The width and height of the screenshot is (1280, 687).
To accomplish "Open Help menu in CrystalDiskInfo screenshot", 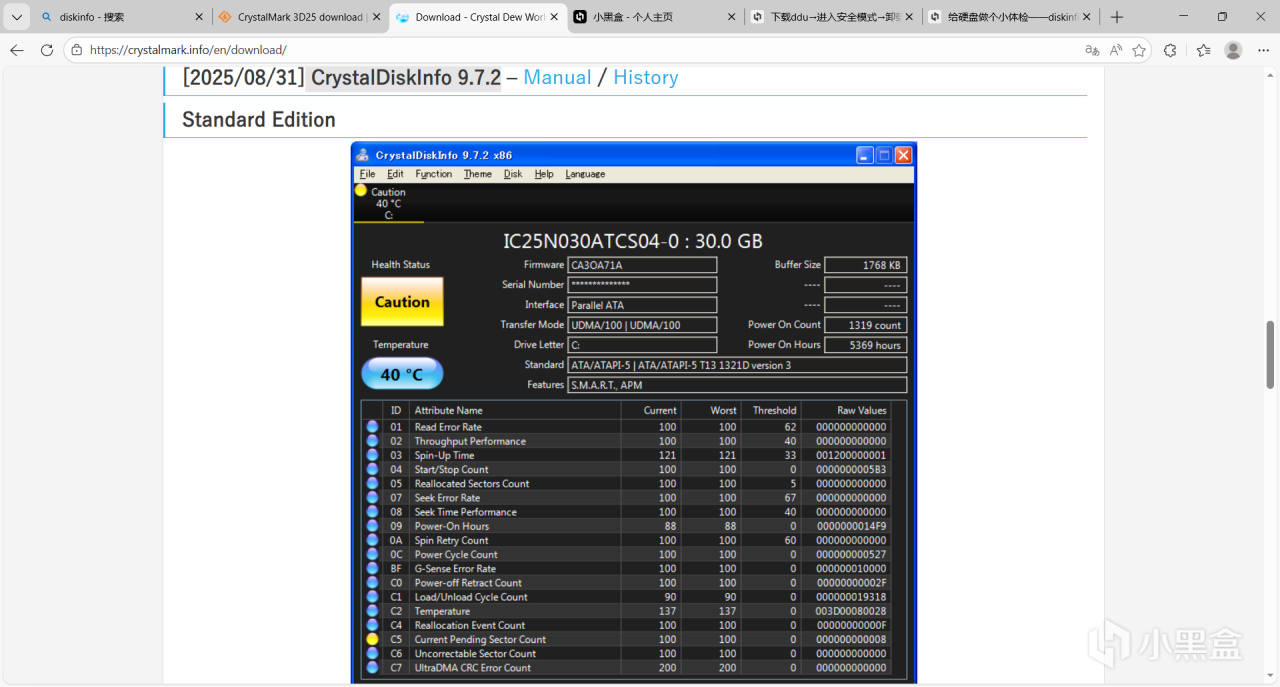I will [x=543, y=174].
